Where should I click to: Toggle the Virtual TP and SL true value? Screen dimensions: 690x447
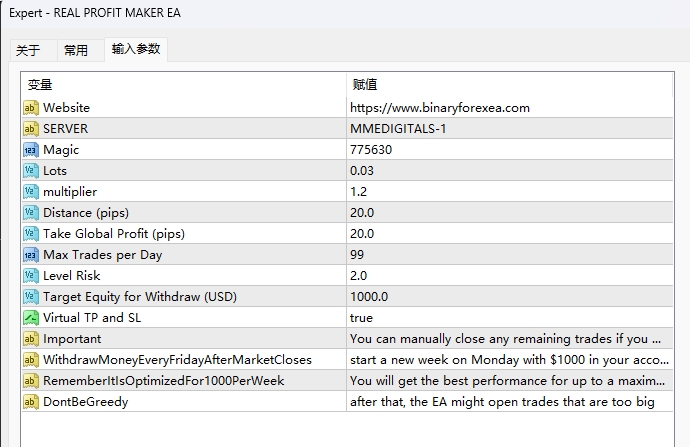click(361, 318)
